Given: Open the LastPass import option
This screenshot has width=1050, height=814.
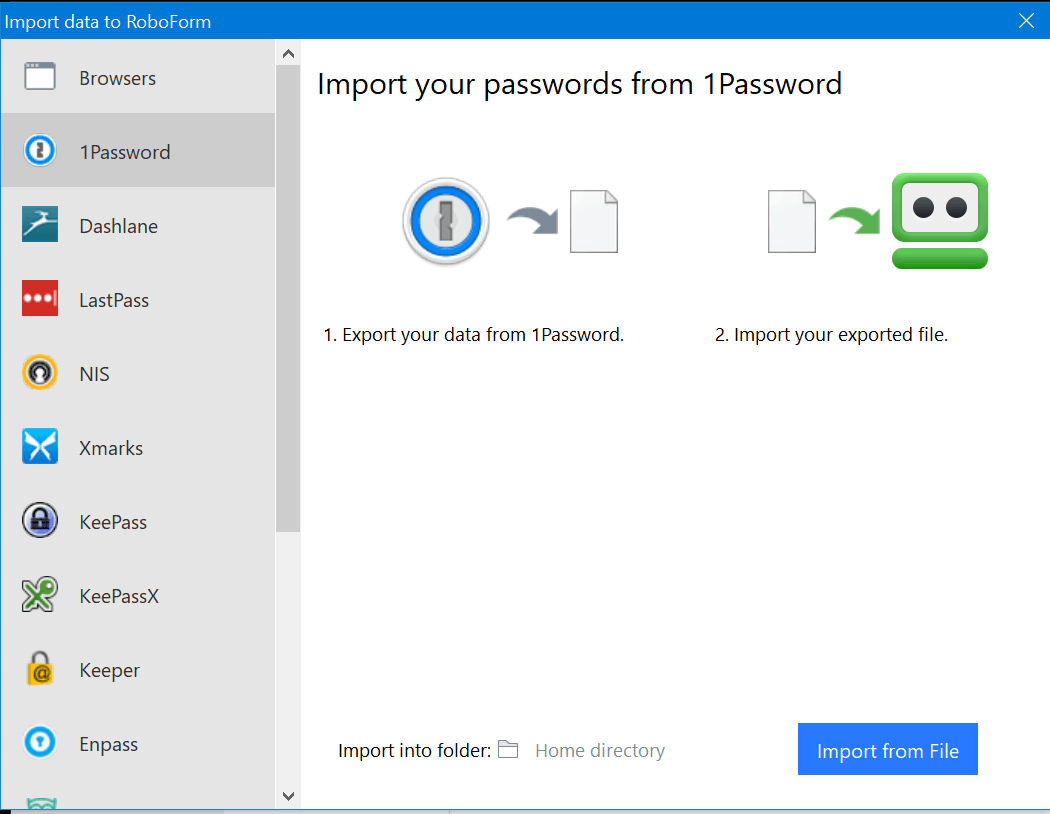Looking at the screenshot, I should point(138,299).
